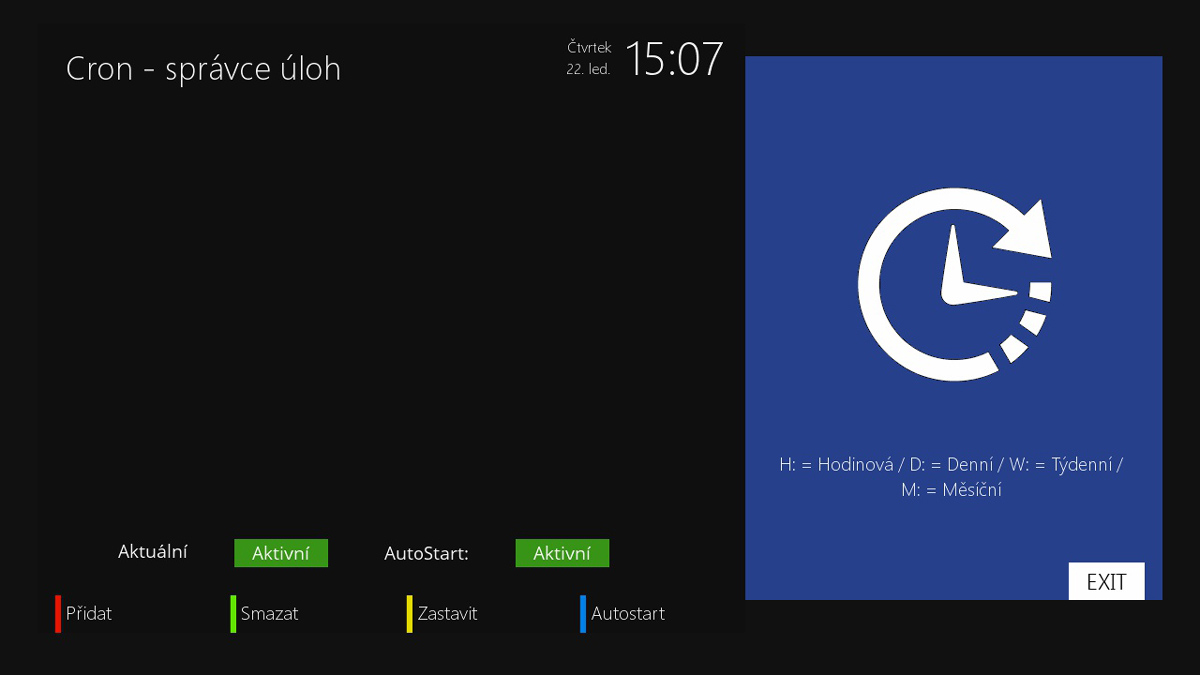Click the 15:07 clock display
1200x675 pixels.
[x=674, y=59]
